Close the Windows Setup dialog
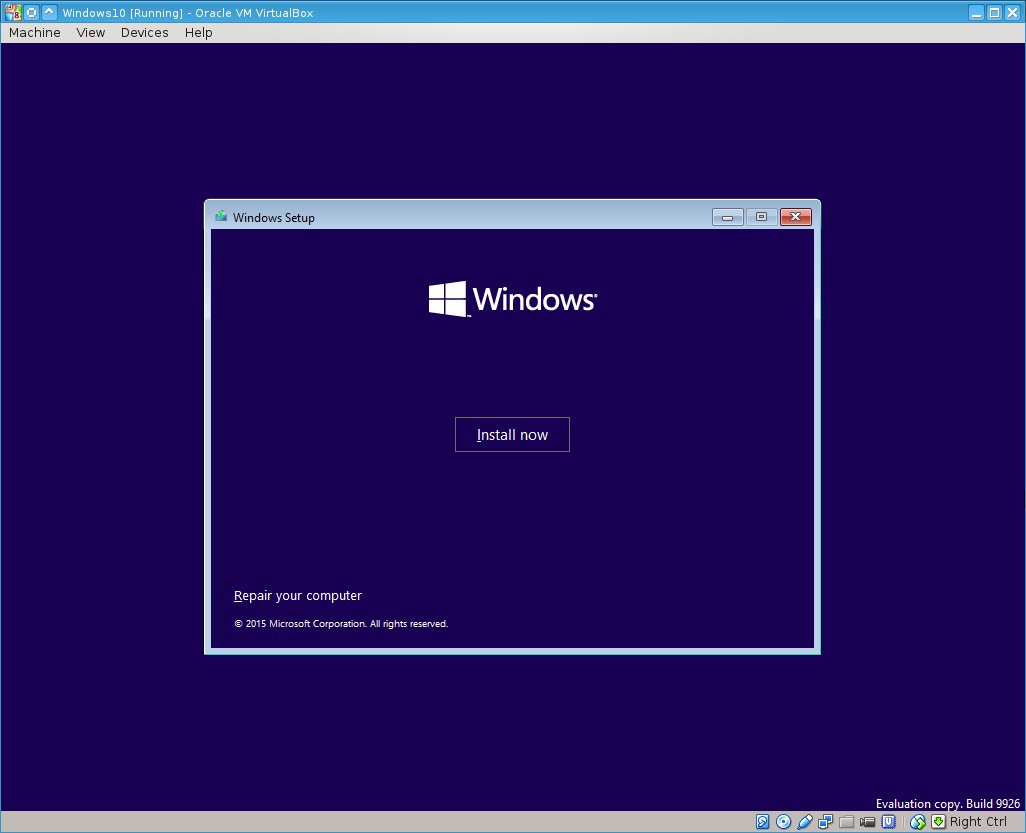 pyautogui.click(x=796, y=217)
